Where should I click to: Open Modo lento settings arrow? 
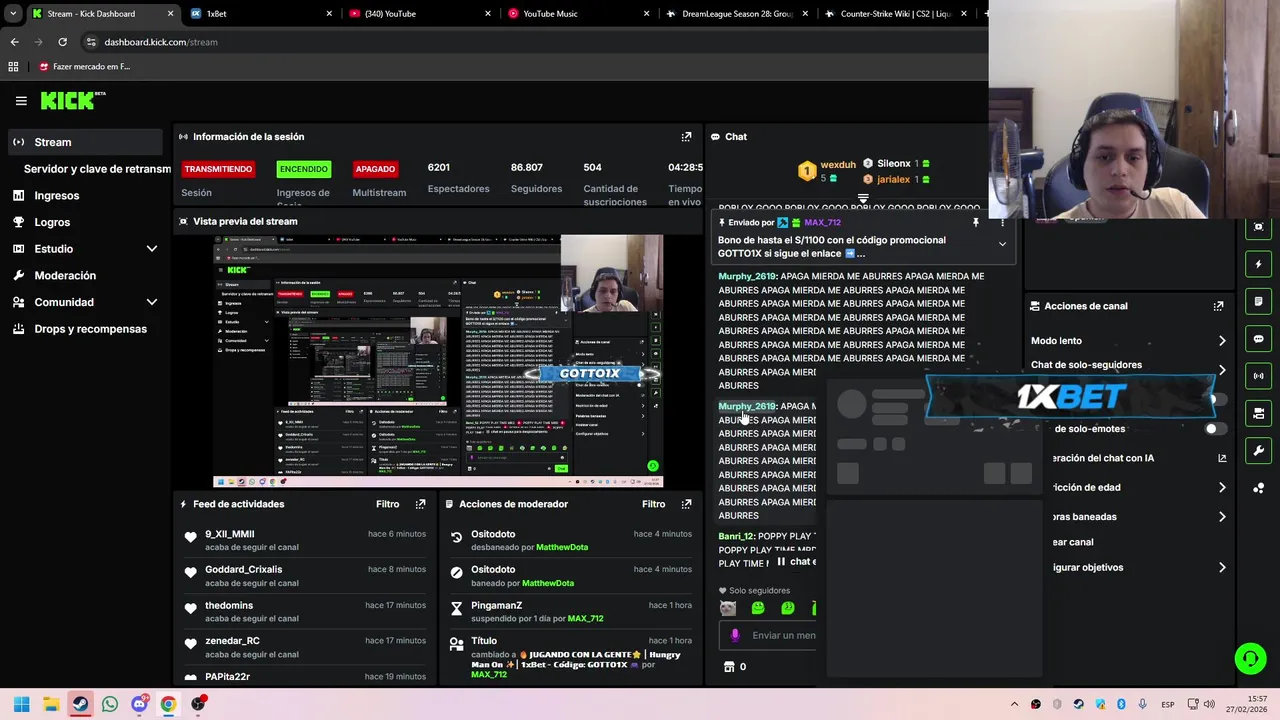point(1222,341)
